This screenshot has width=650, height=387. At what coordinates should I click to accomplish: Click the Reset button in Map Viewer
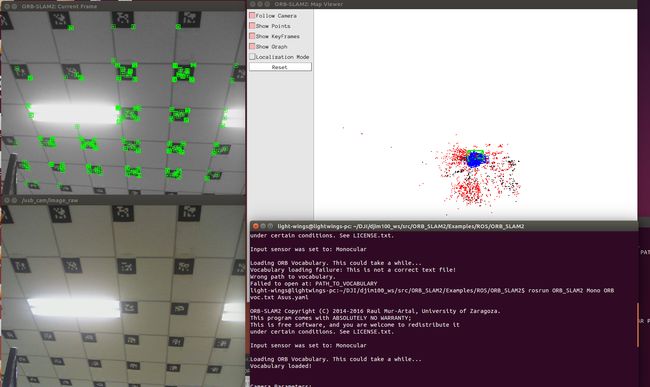point(280,67)
